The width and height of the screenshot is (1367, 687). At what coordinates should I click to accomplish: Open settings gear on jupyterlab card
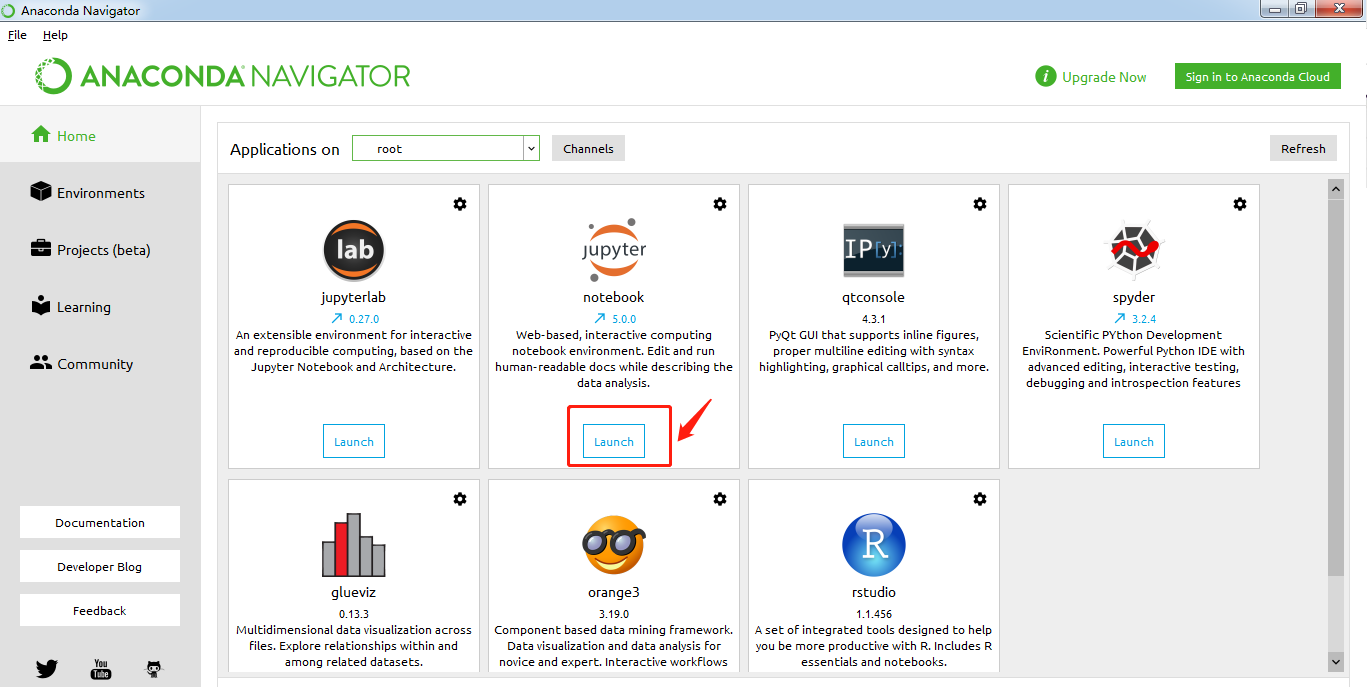coord(460,204)
